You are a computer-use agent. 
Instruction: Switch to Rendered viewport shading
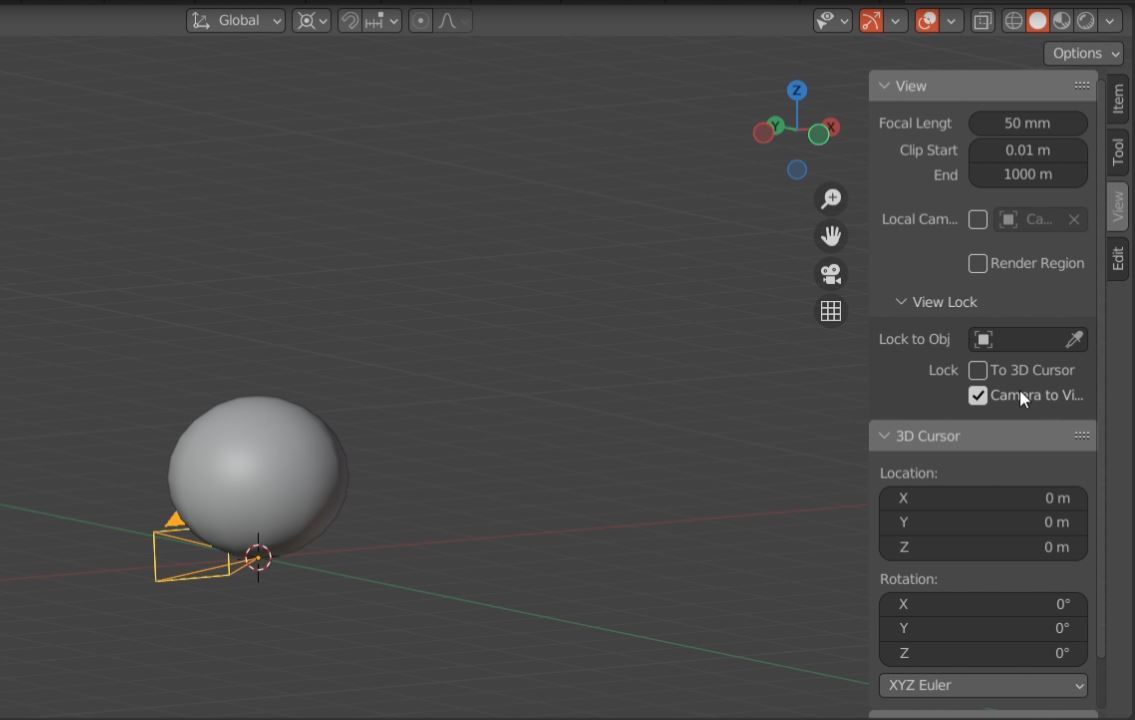pyautogui.click(x=1084, y=20)
